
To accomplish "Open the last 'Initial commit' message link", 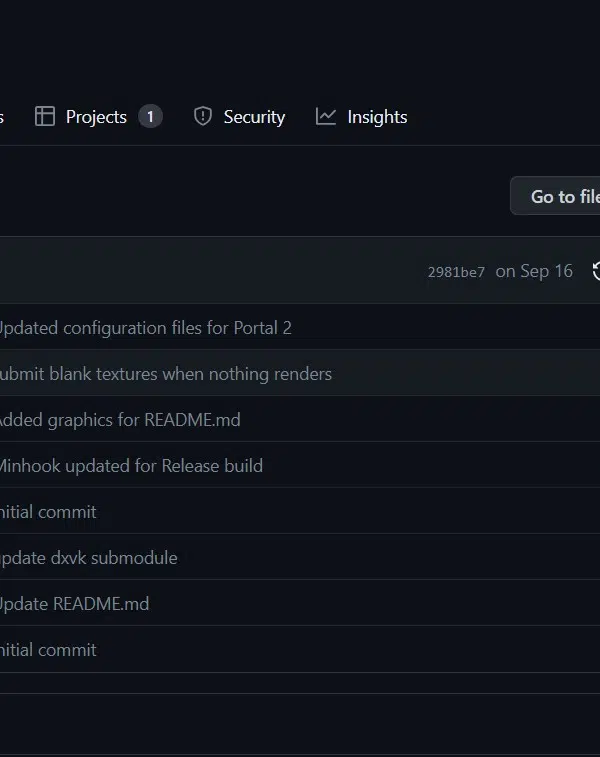I will click(48, 650).
